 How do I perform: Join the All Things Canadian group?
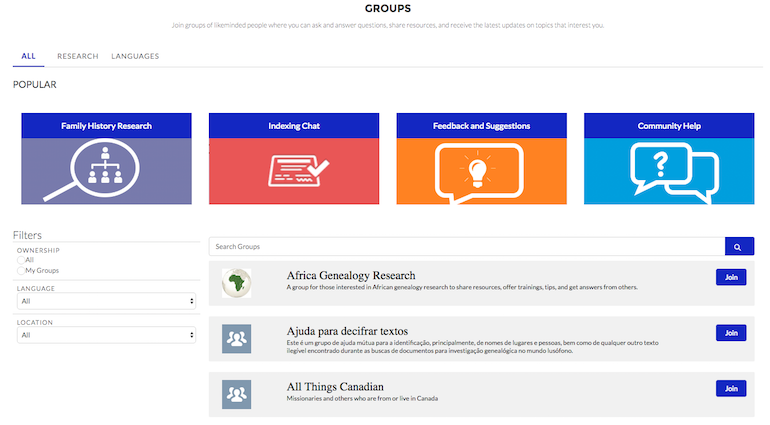(x=731, y=388)
